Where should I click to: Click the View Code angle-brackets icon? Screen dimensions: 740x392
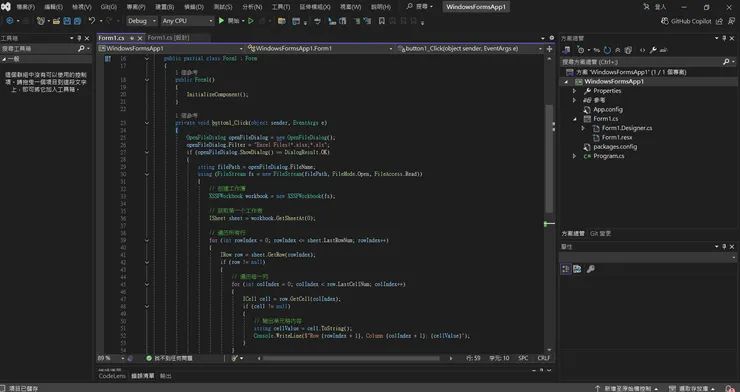642,50
